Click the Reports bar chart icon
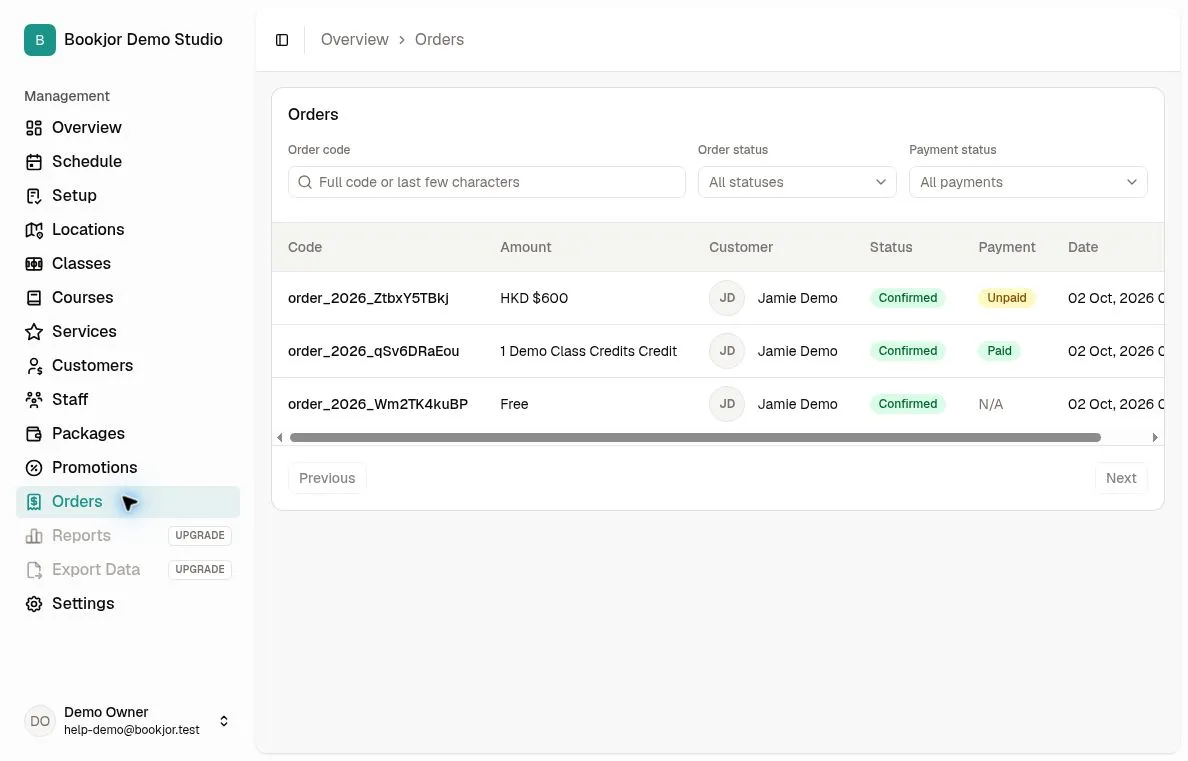The width and height of the screenshot is (1188, 761). coord(34,536)
